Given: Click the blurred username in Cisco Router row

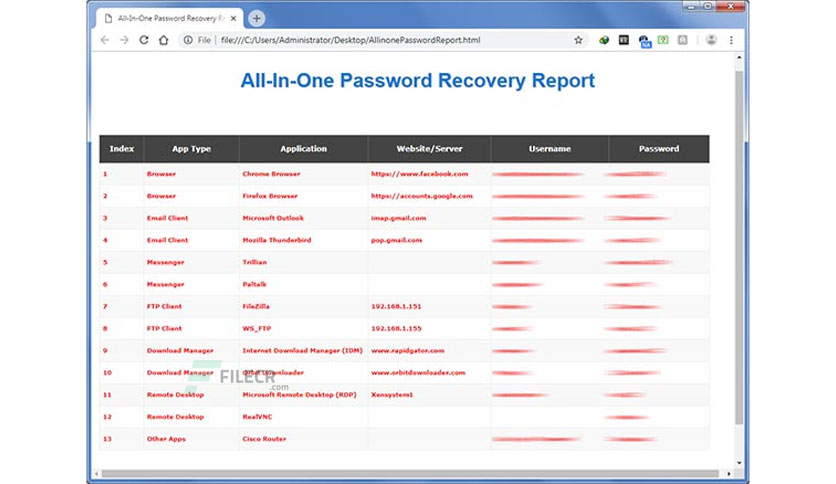Looking at the screenshot, I should pyautogui.click(x=536, y=439).
